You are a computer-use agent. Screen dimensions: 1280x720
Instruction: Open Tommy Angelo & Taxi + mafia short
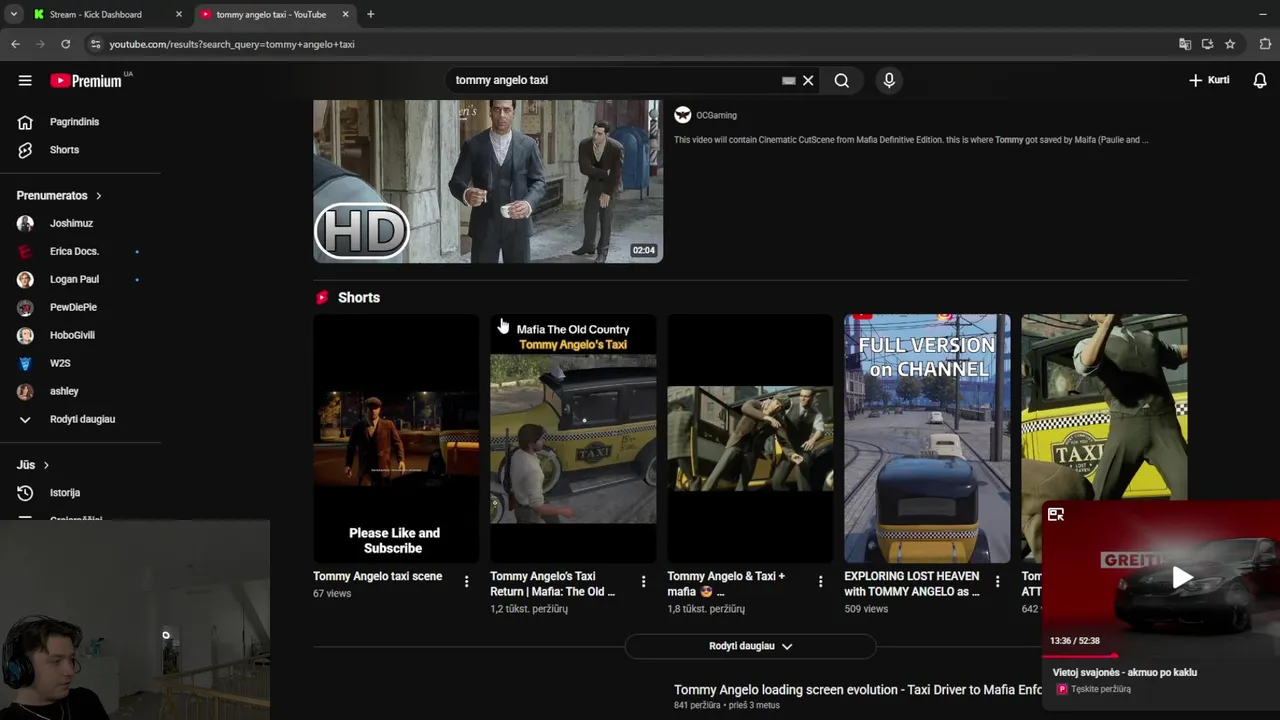(x=750, y=439)
